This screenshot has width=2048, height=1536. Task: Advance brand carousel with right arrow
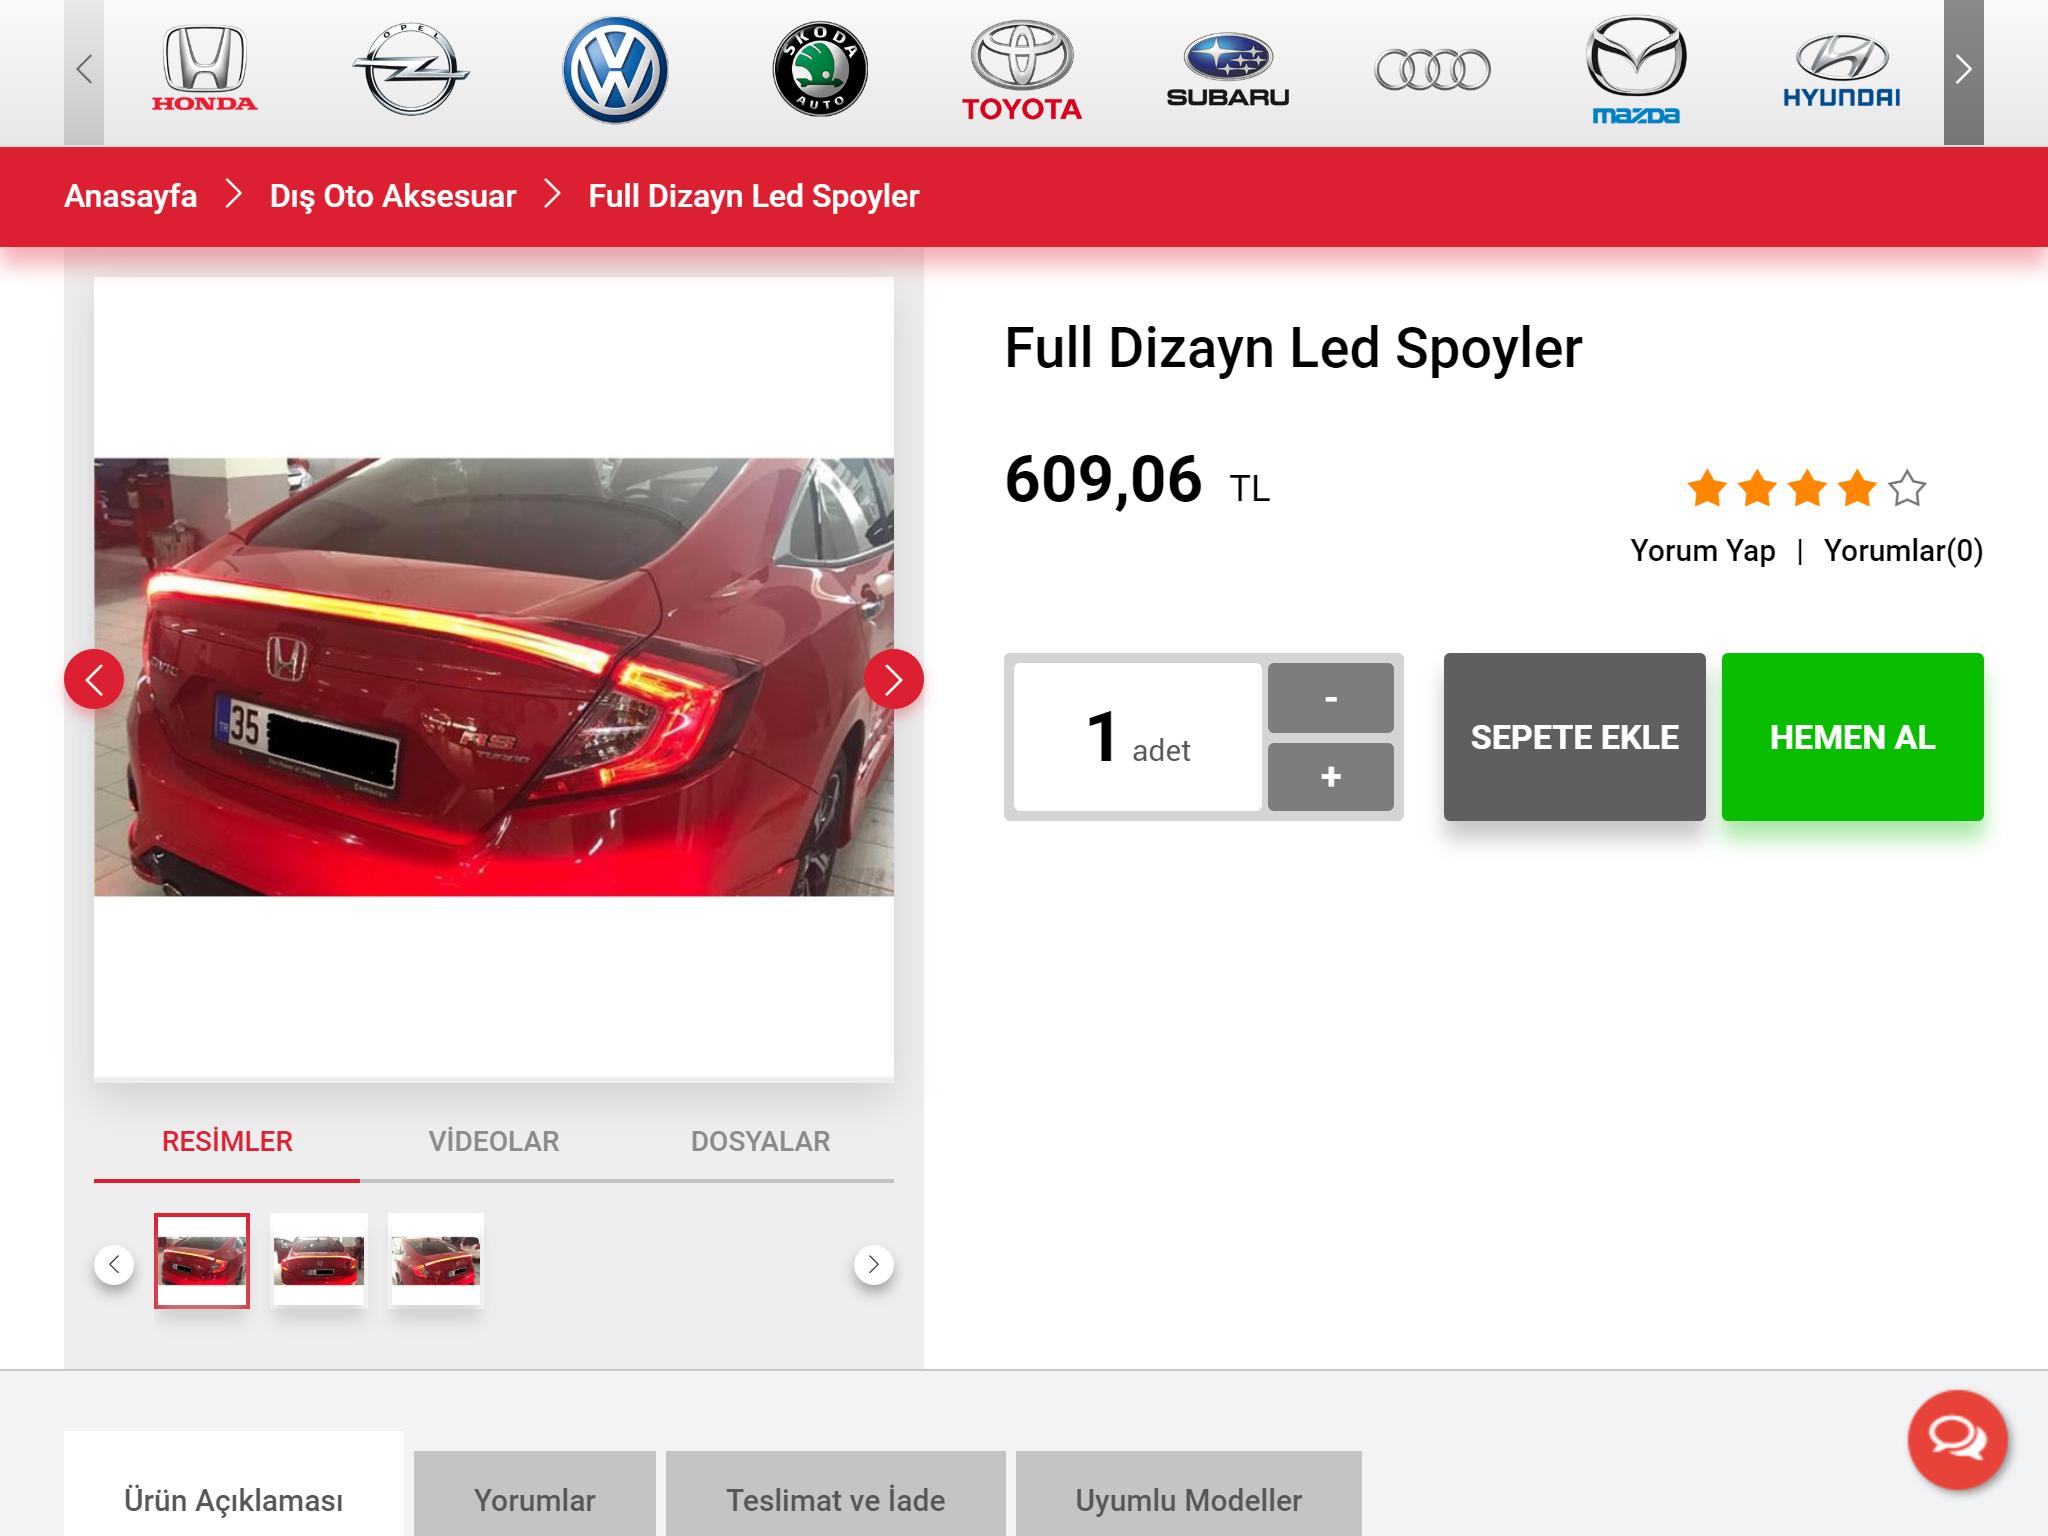tap(1963, 71)
